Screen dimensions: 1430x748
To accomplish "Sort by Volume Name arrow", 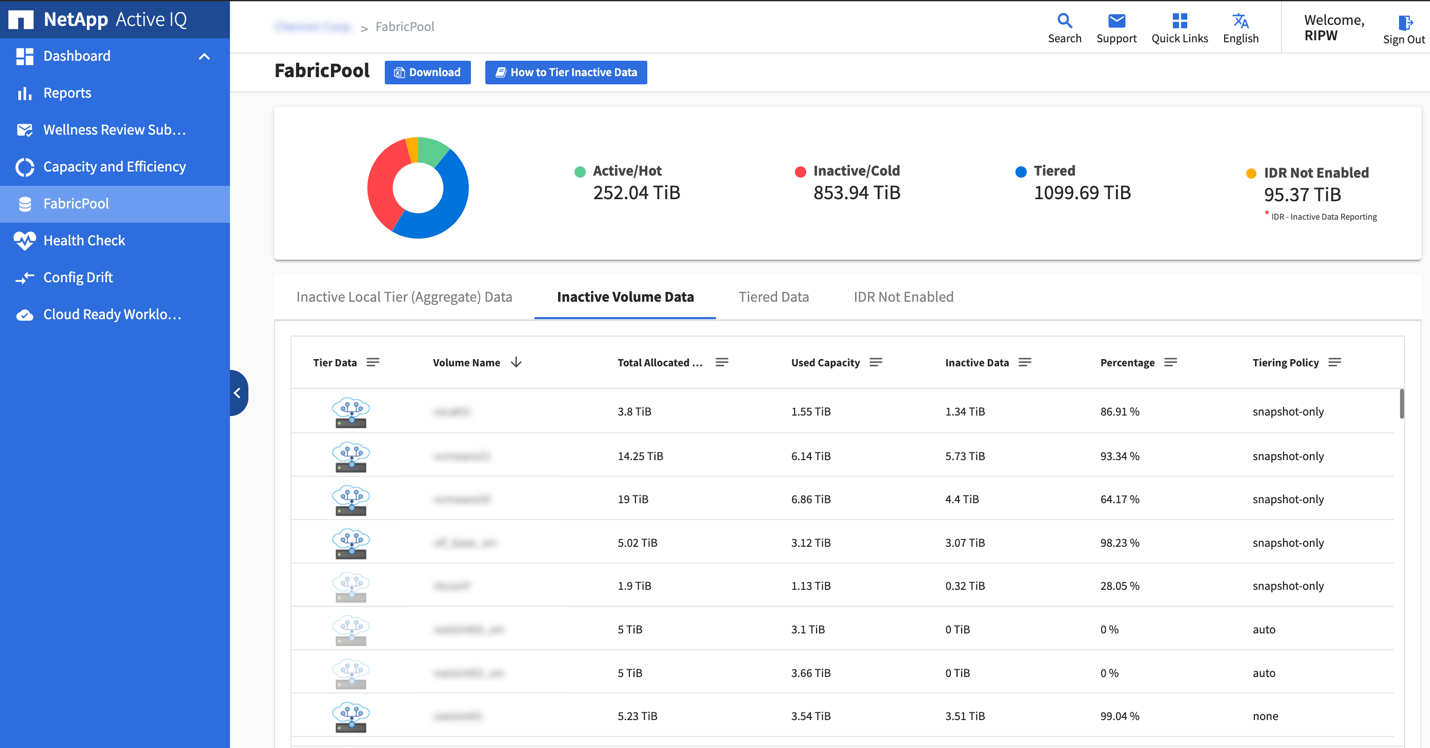I will pos(516,363).
